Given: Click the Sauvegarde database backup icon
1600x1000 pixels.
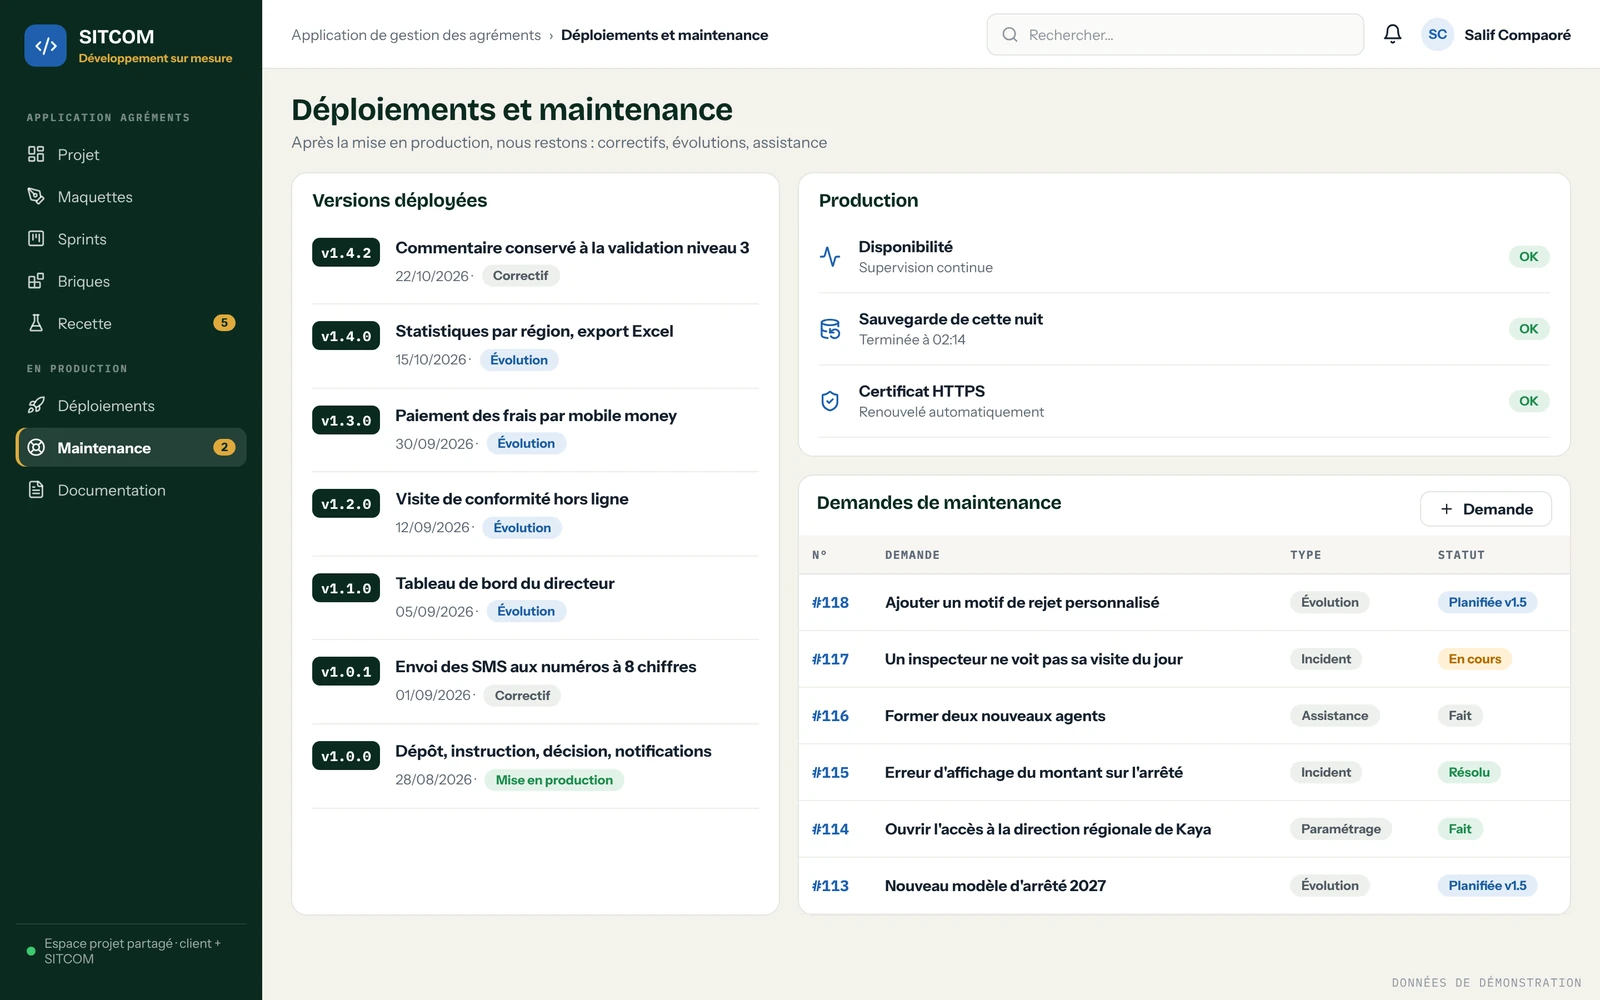Looking at the screenshot, I should tap(830, 329).
